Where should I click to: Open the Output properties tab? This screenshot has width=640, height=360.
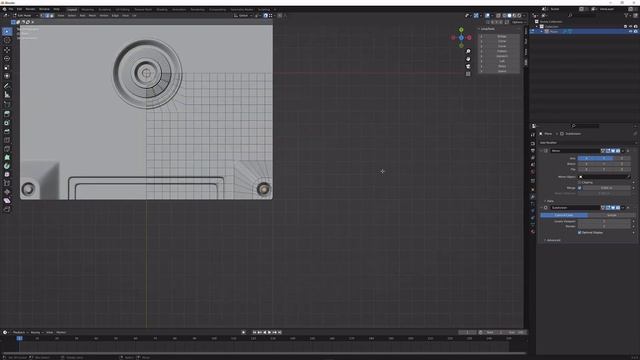(533, 150)
